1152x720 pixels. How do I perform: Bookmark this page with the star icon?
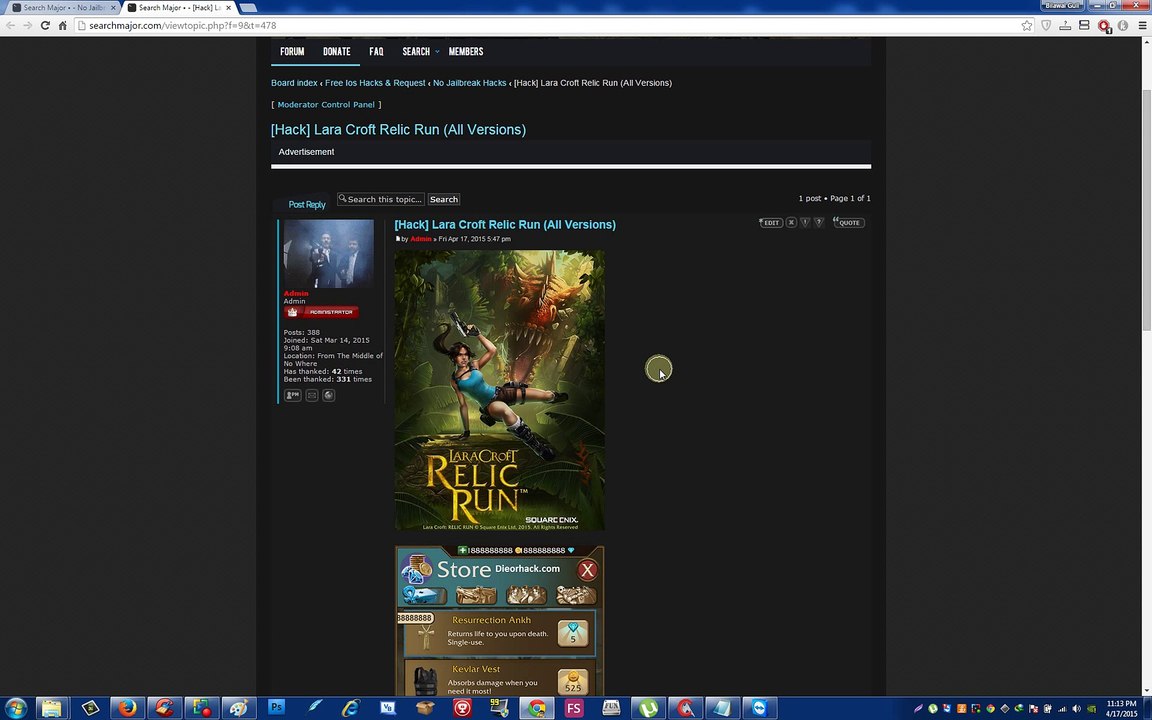click(1026, 25)
